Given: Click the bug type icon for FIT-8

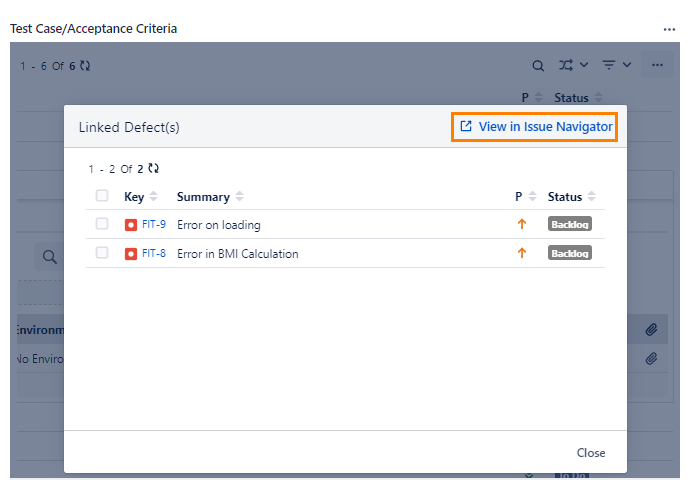Looking at the screenshot, I should click(x=131, y=254).
